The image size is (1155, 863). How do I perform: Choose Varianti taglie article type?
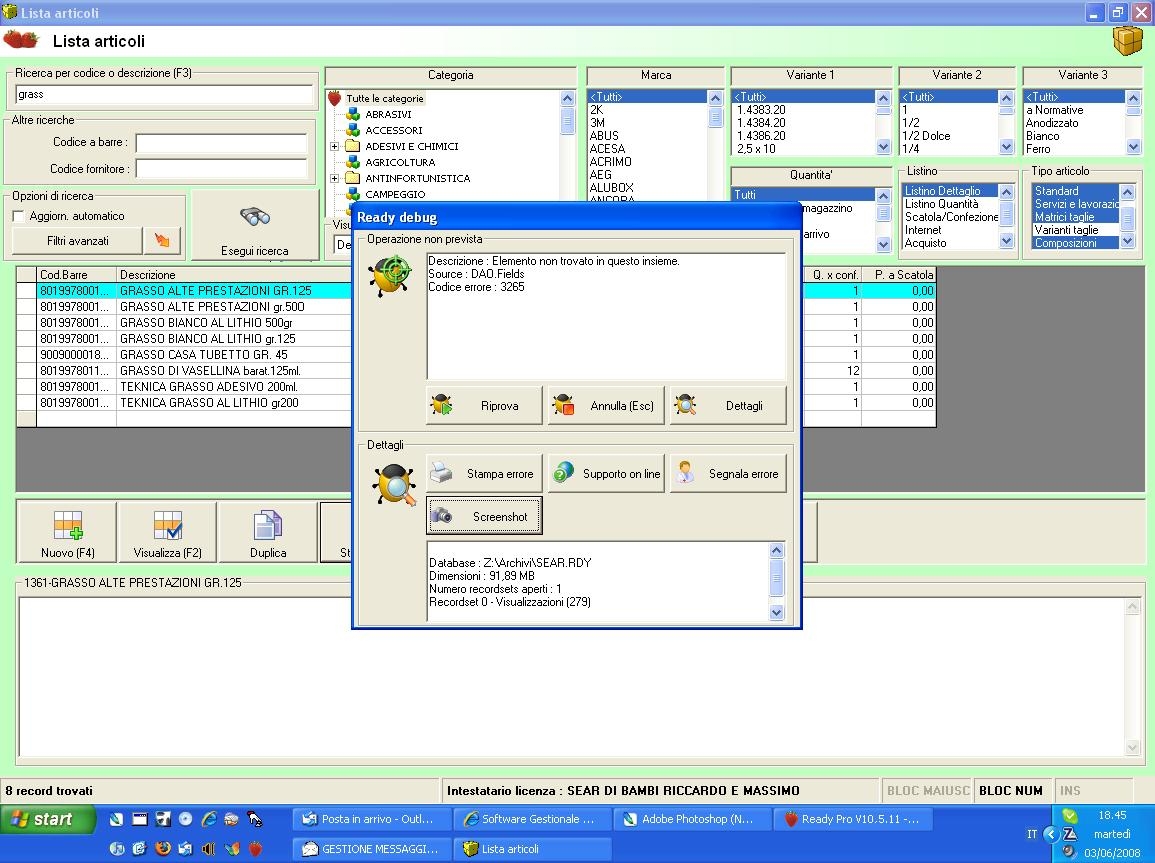click(1066, 230)
